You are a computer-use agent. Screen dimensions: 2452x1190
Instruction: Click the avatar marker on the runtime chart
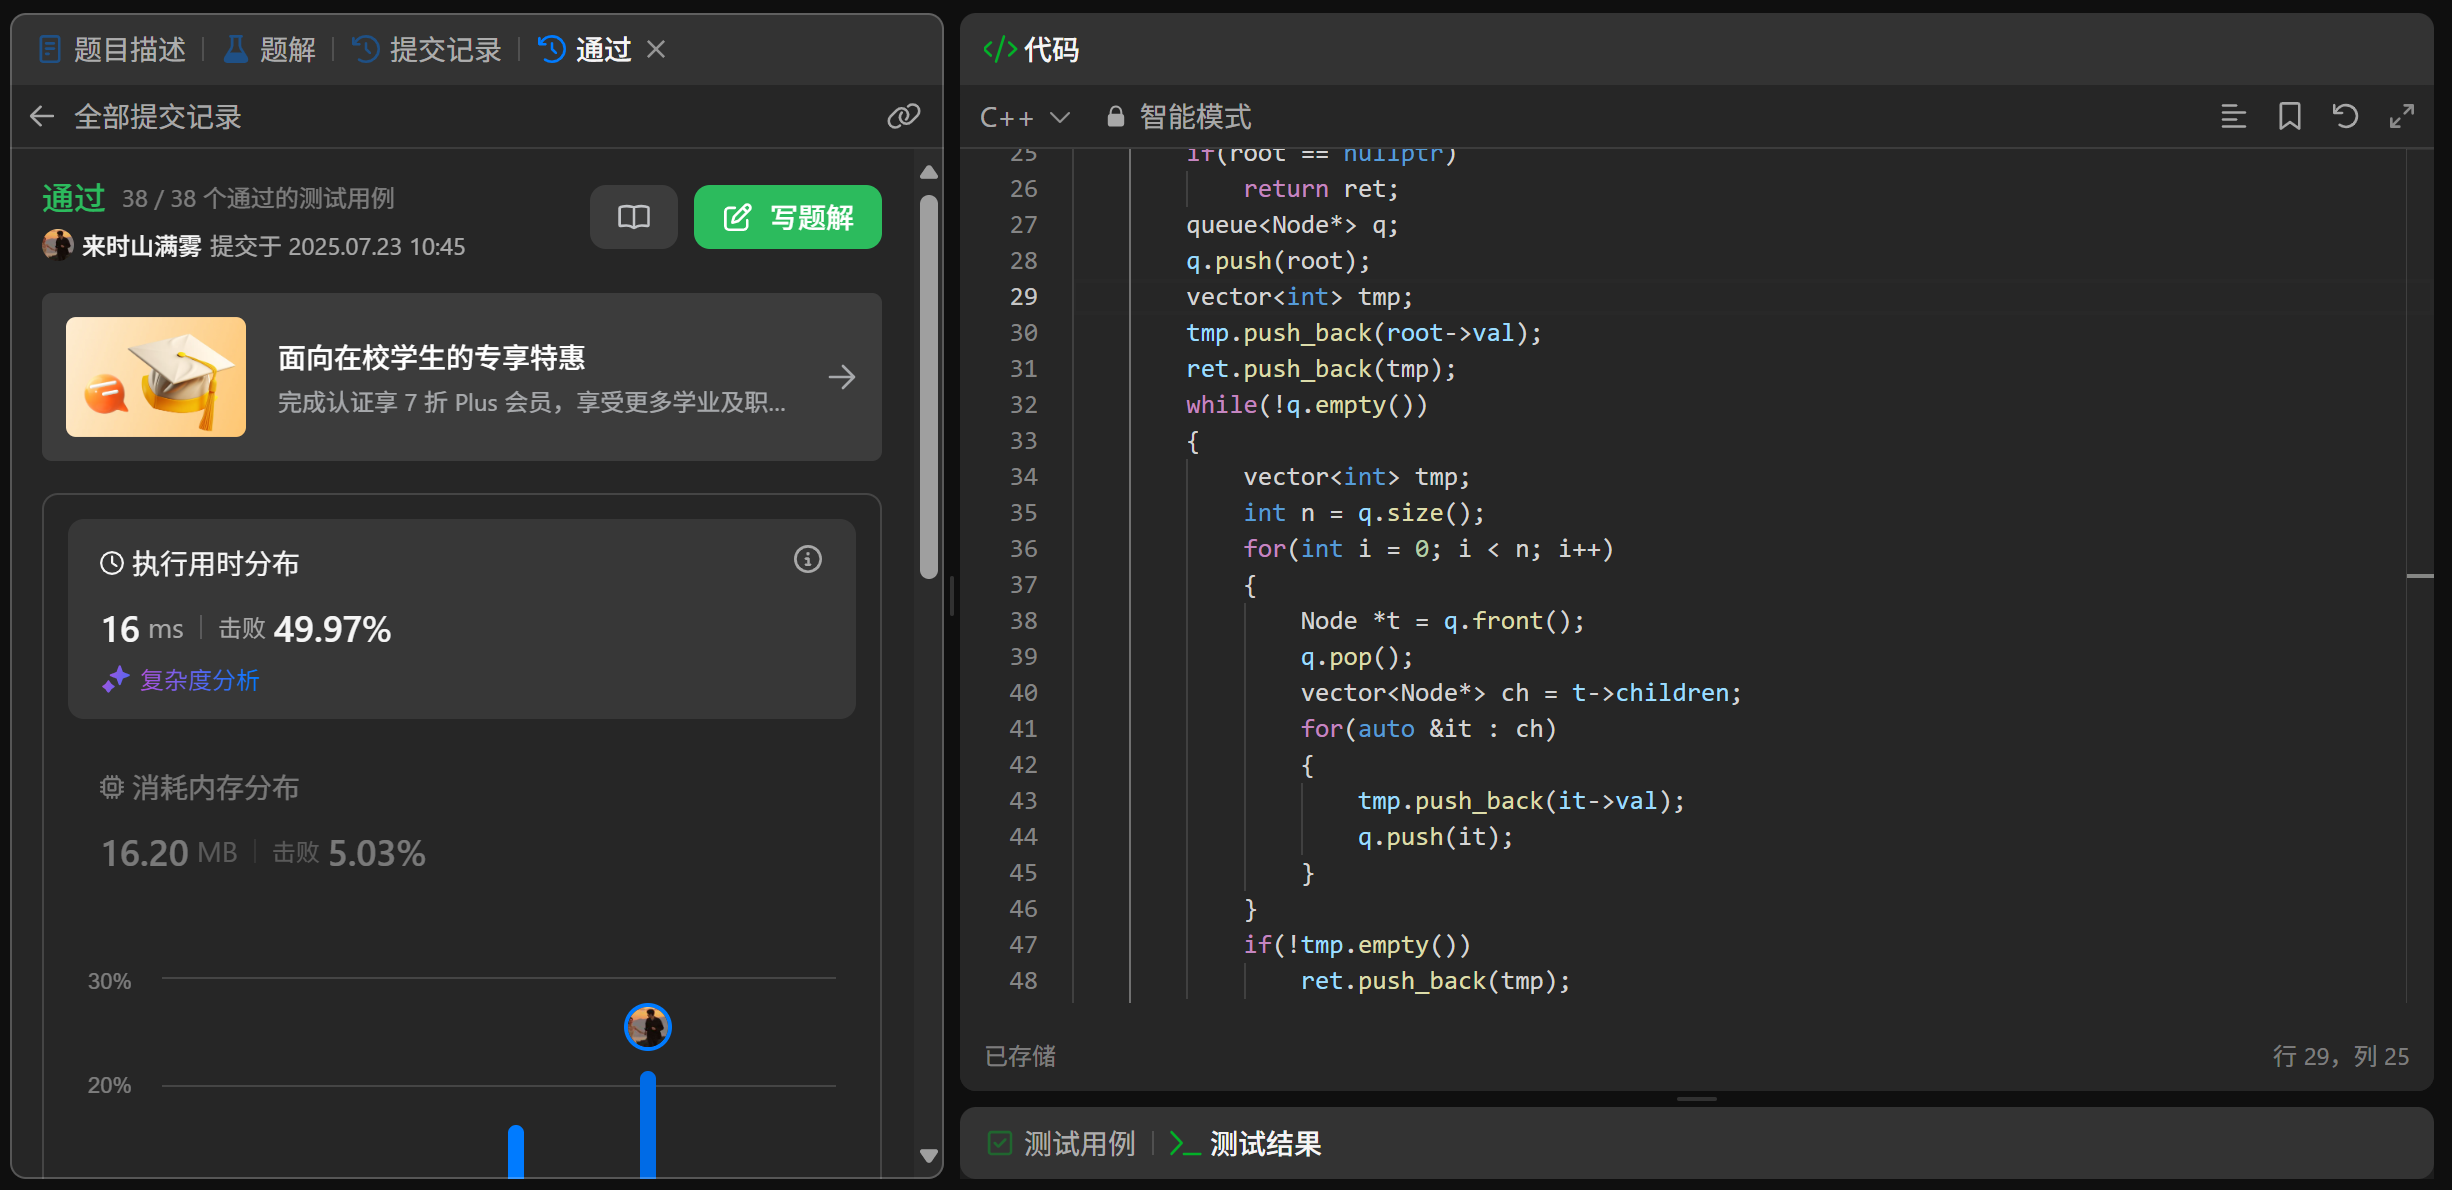[648, 1027]
